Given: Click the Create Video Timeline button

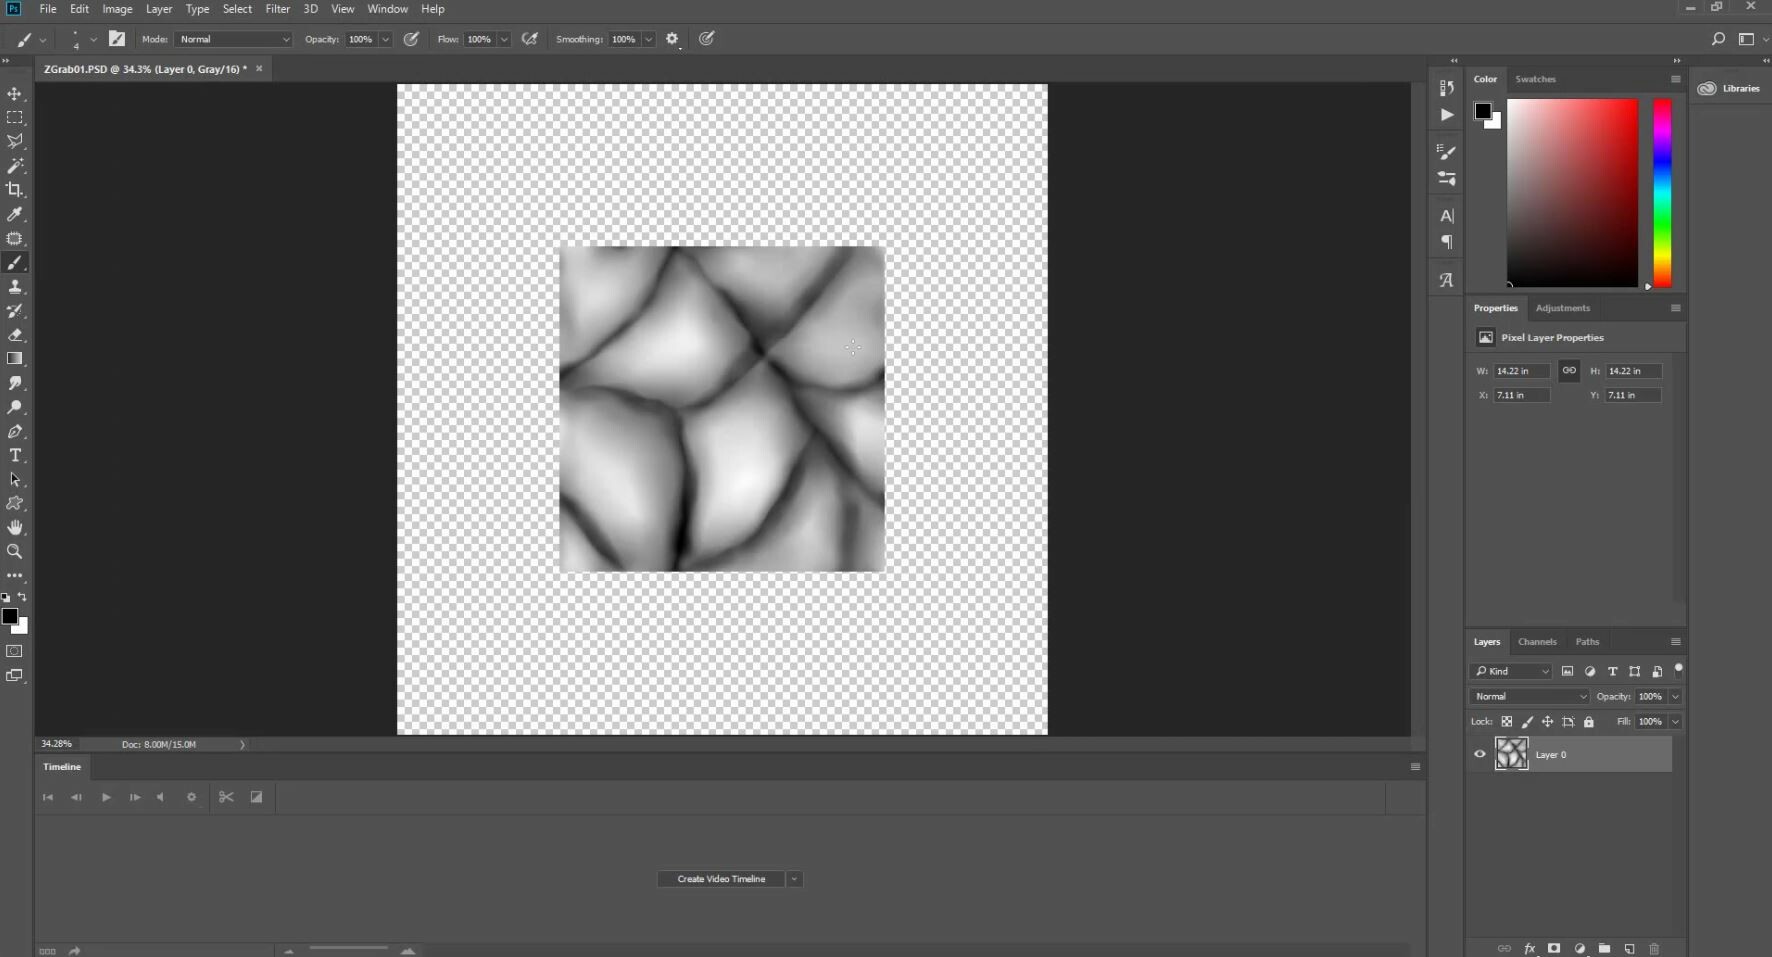Looking at the screenshot, I should click(721, 879).
